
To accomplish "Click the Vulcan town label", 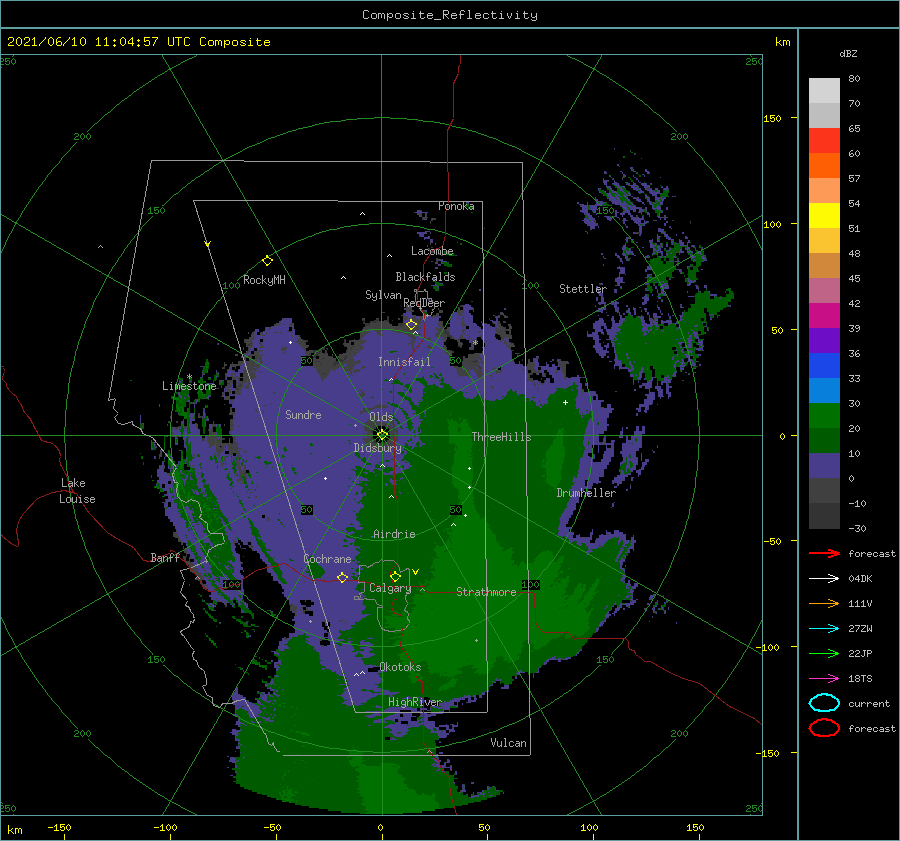I will pos(509,743).
